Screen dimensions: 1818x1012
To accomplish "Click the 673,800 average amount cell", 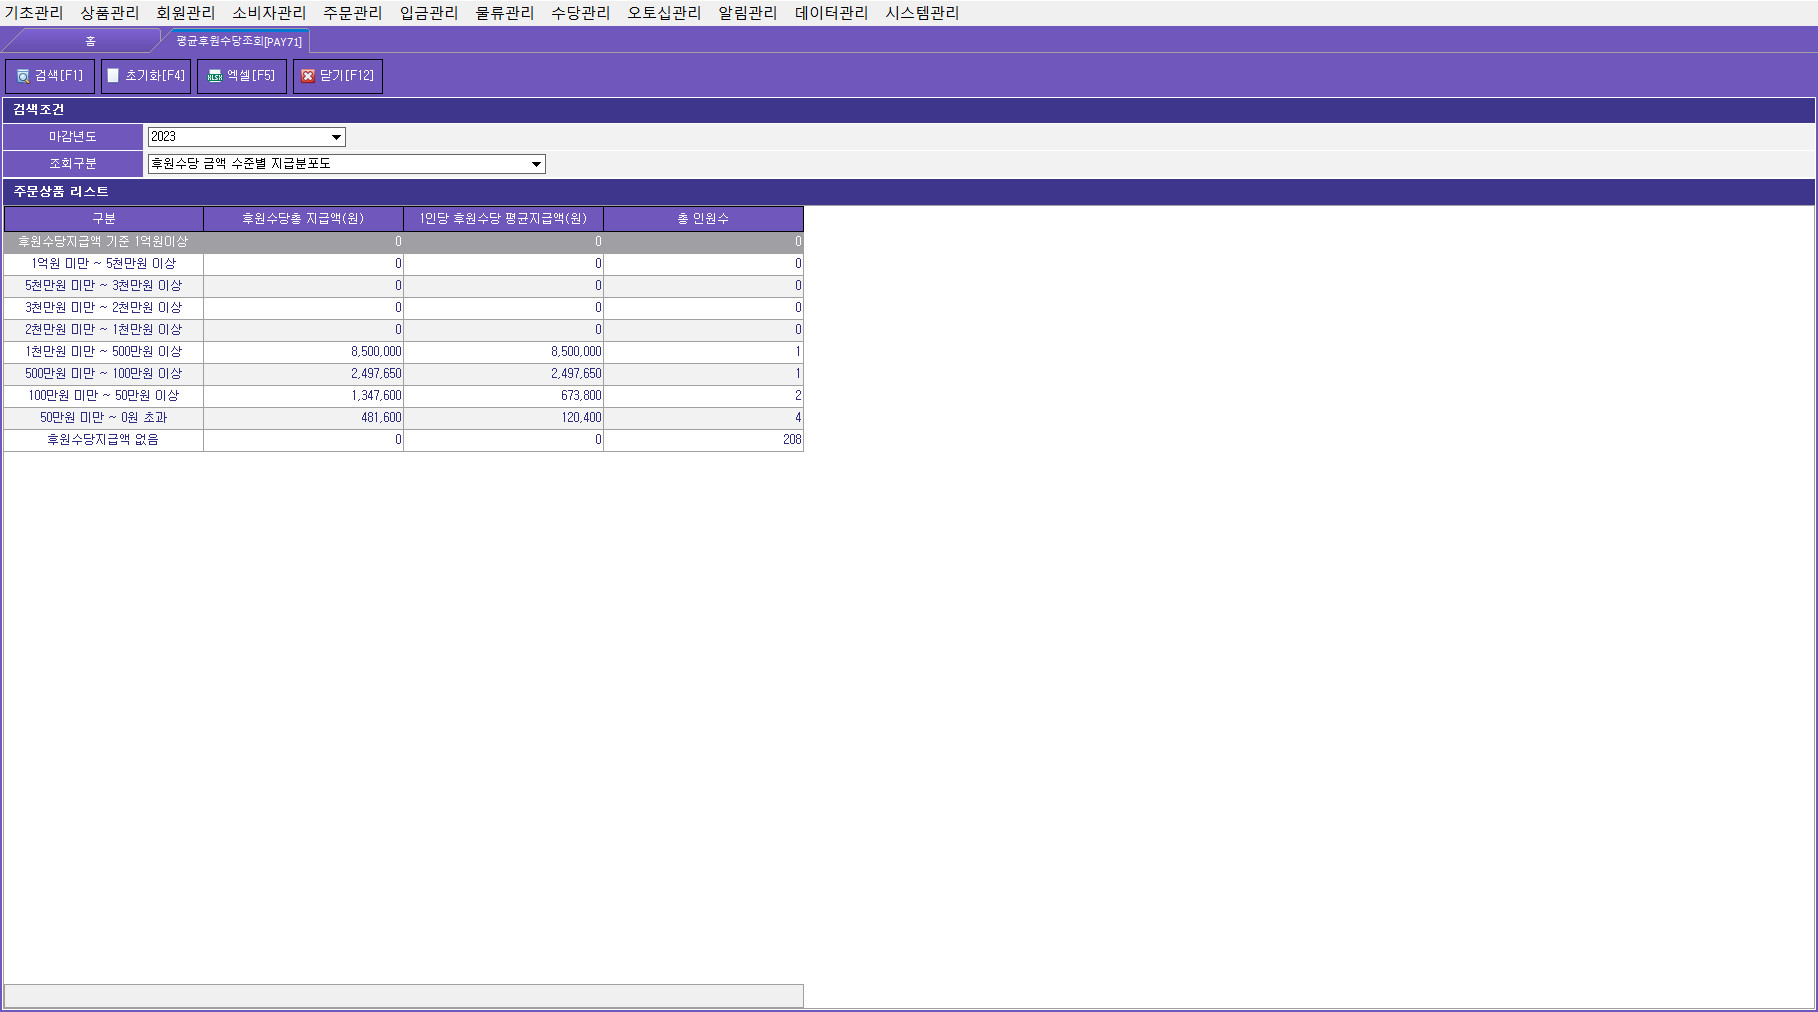I will pos(503,396).
